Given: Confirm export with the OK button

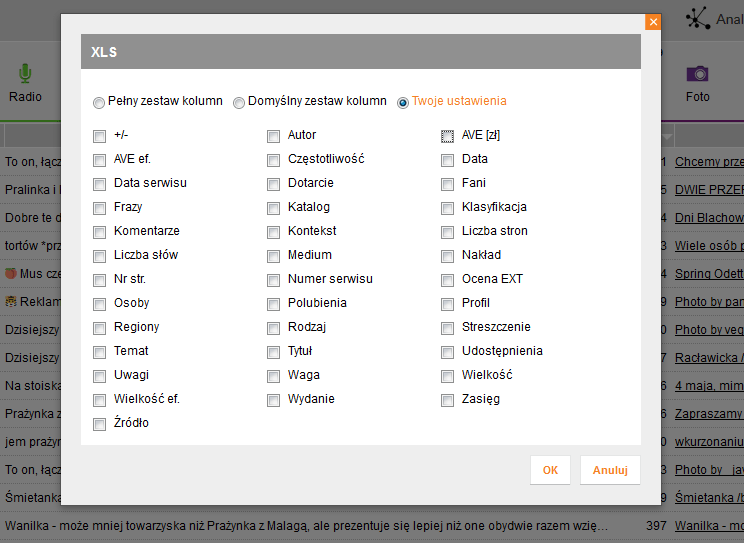Looking at the screenshot, I should tap(550, 470).
